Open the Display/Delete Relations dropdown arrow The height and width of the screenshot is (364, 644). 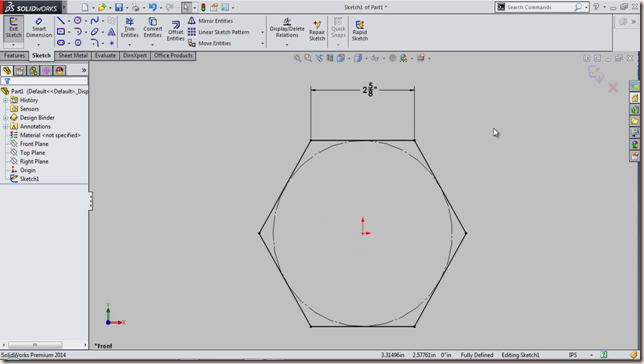point(287,44)
